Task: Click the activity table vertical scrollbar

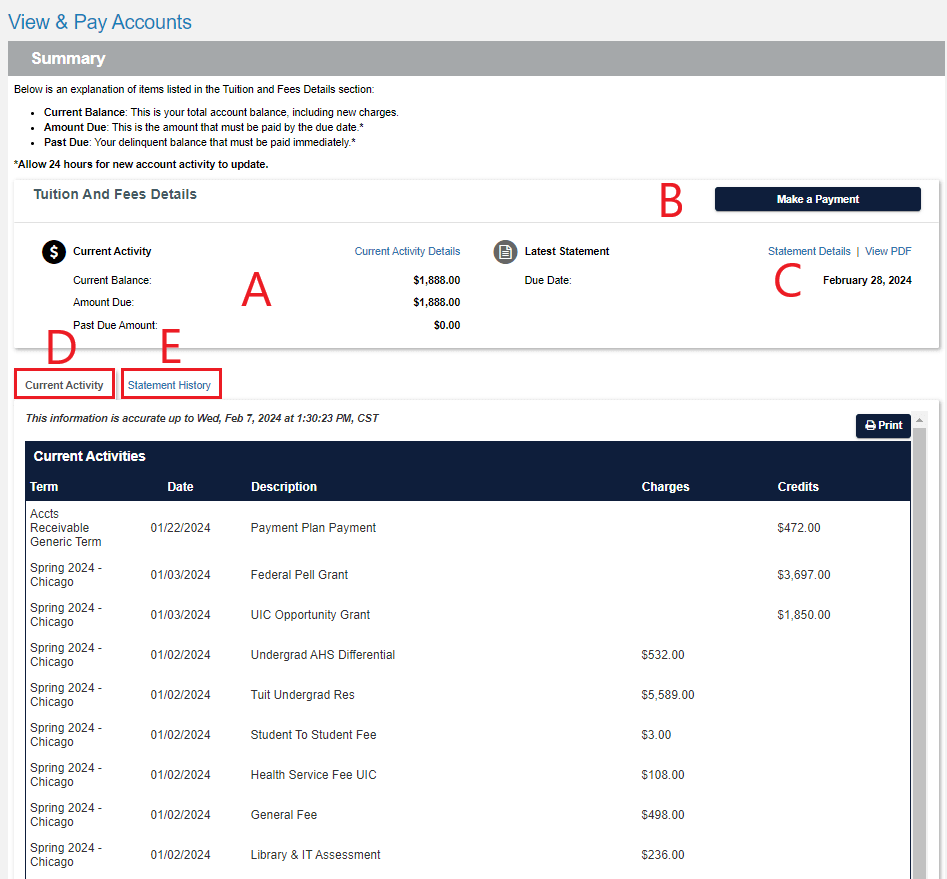Action: 919,652
